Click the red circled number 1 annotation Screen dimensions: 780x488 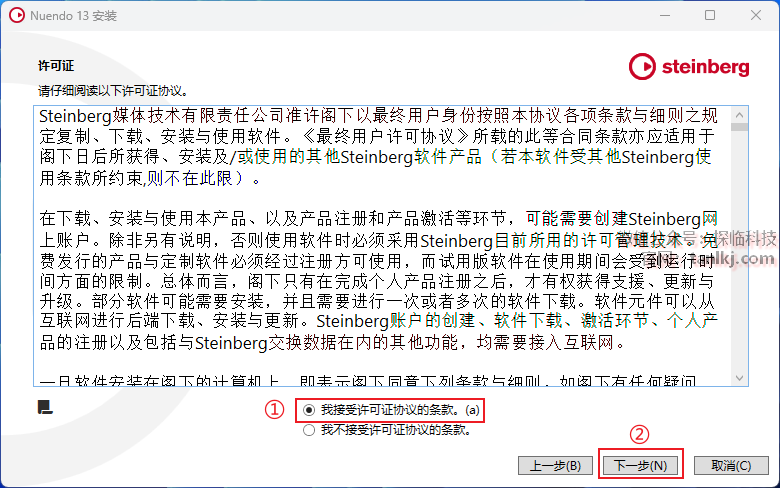click(275, 410)
